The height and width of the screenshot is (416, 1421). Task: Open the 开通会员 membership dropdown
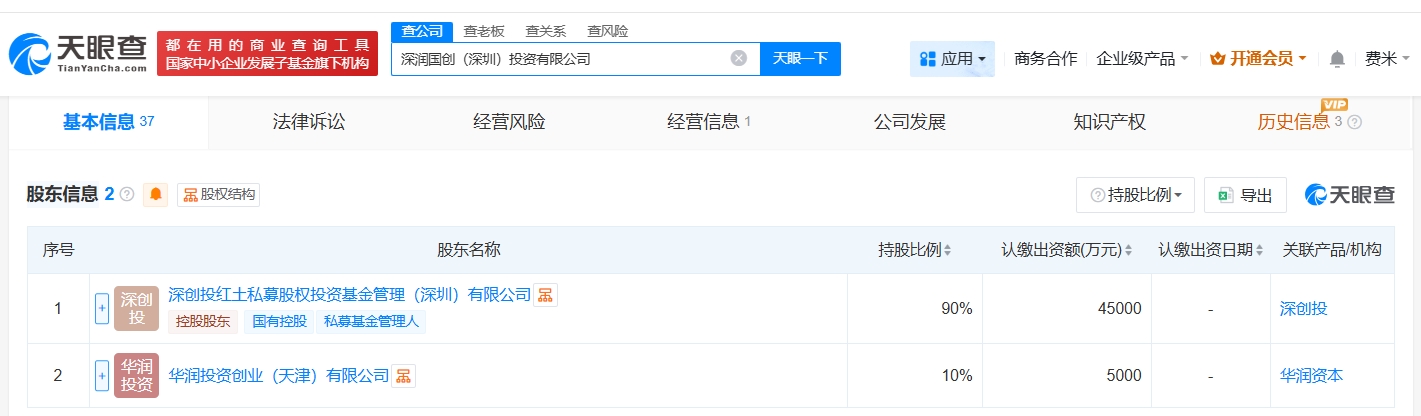pyautogui.click(x=1258, y=59)
